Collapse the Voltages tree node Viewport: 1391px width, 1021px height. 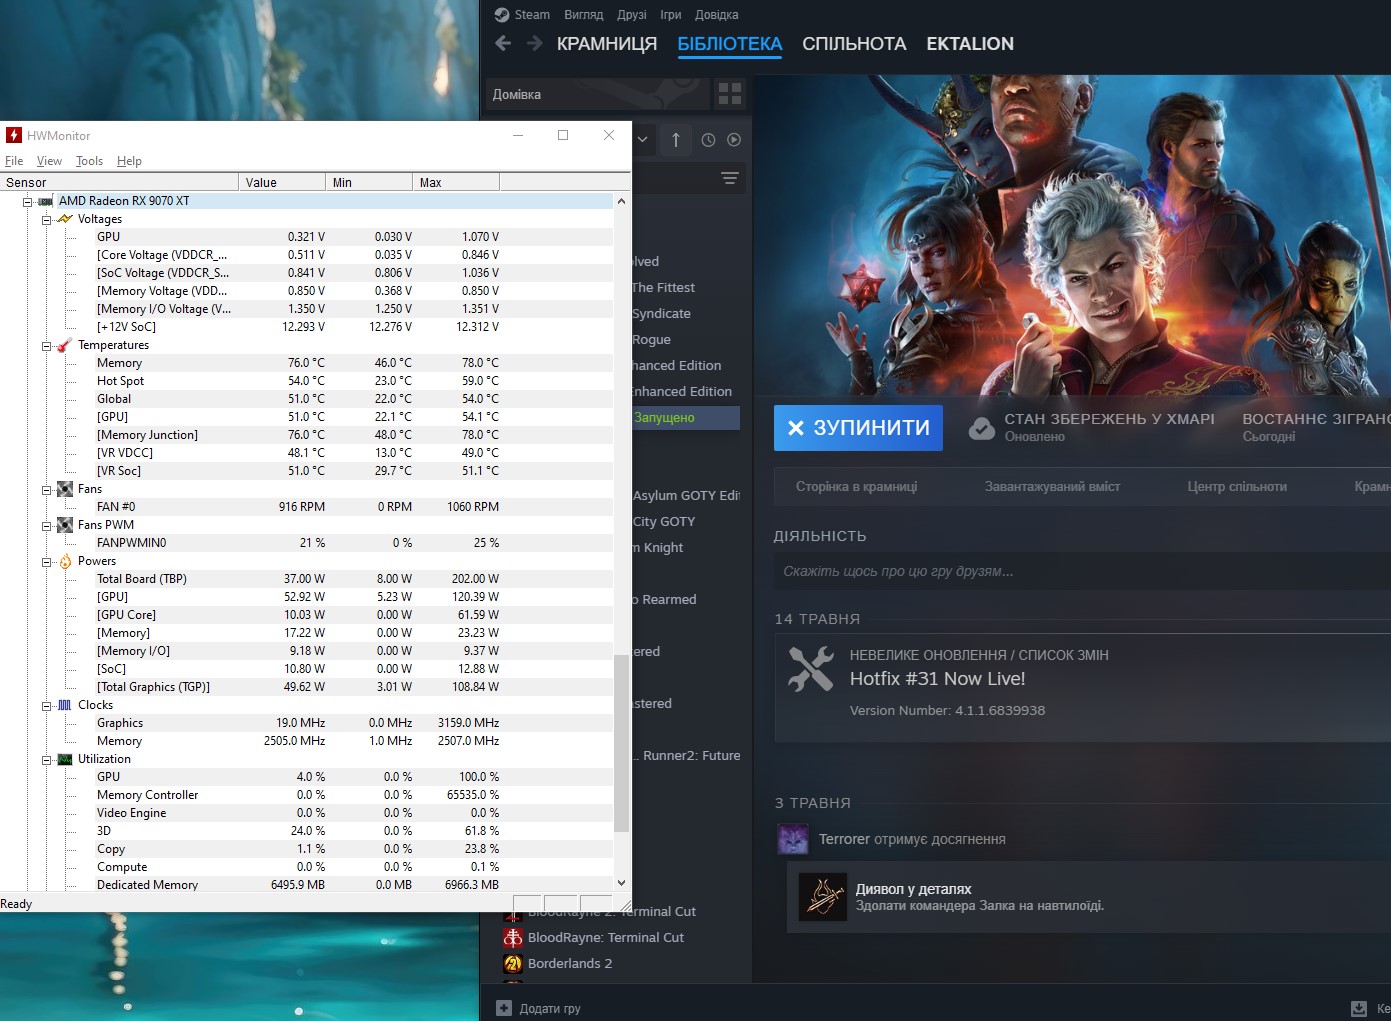[x=46, y=219]
